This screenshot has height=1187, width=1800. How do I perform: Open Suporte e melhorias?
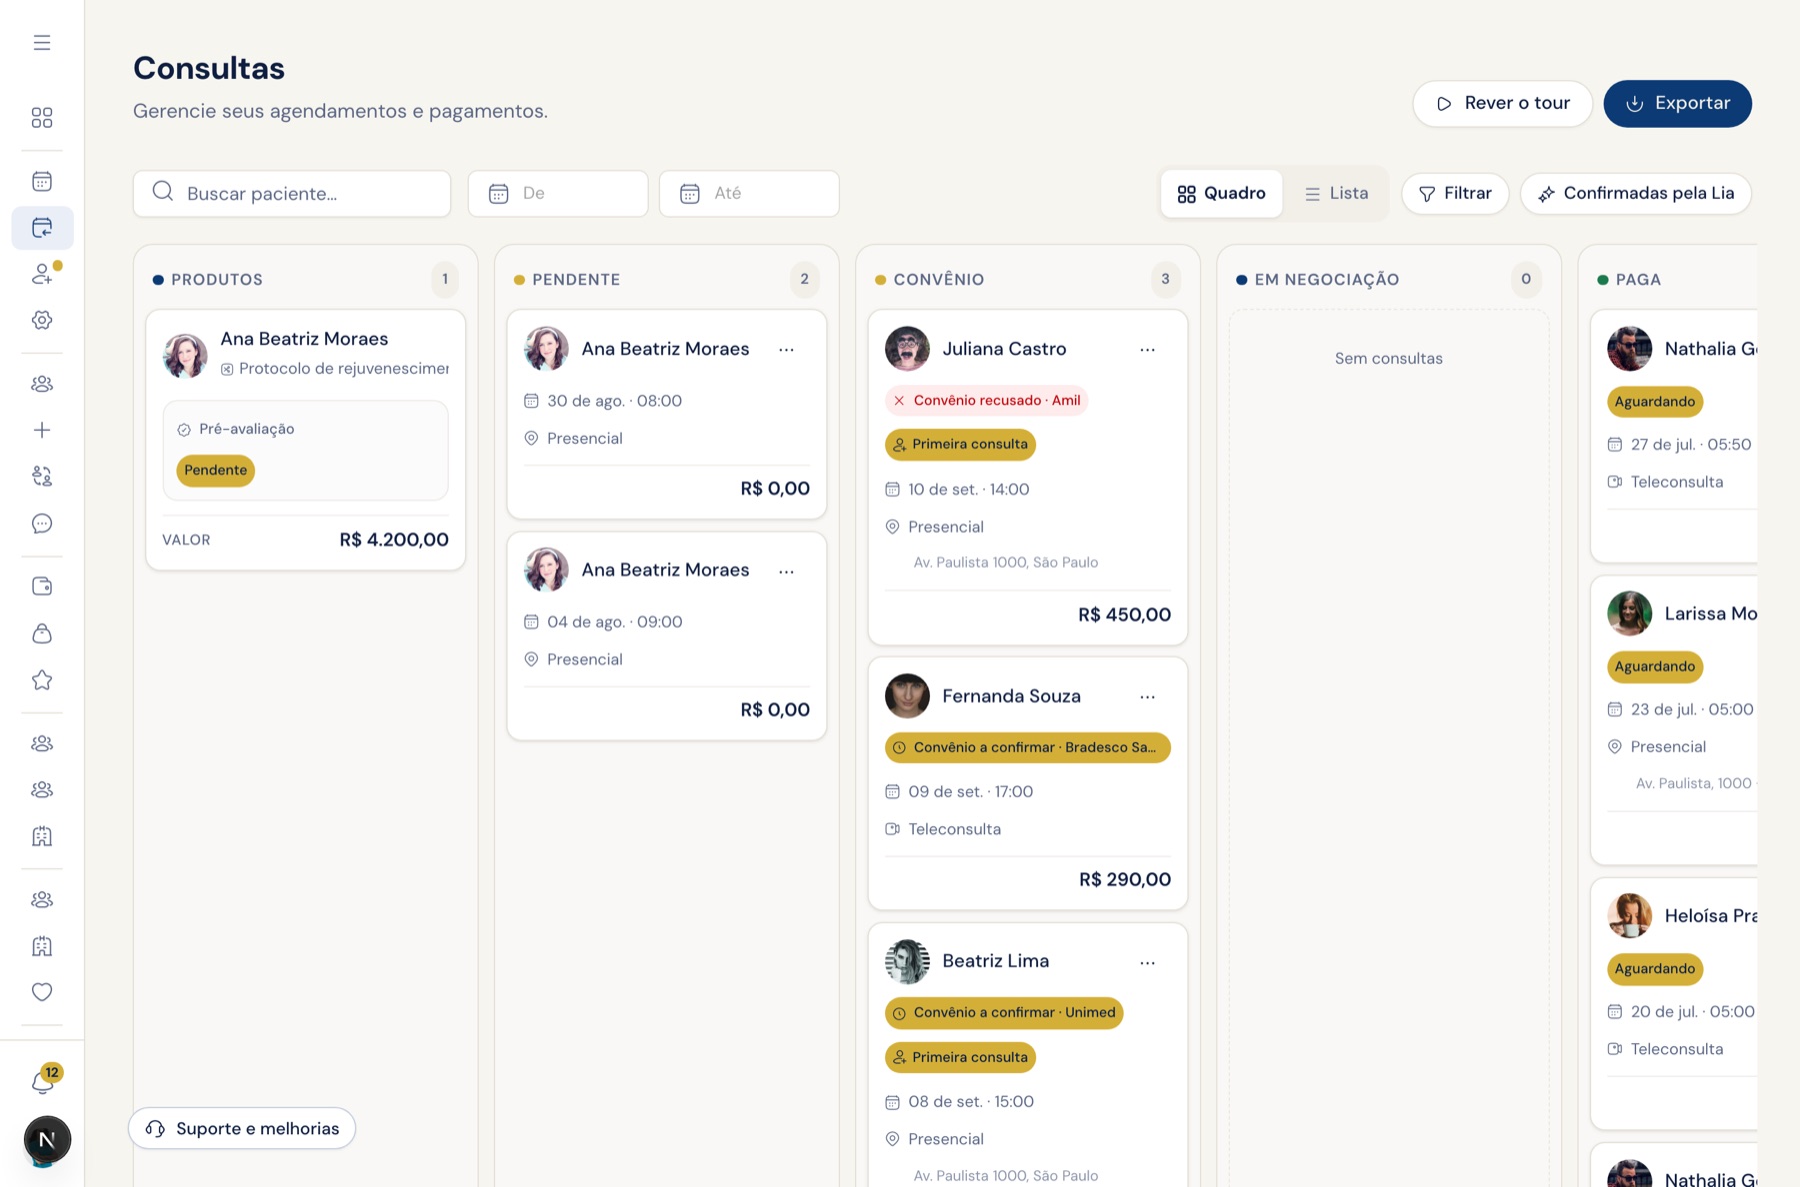coord(242,1128)
